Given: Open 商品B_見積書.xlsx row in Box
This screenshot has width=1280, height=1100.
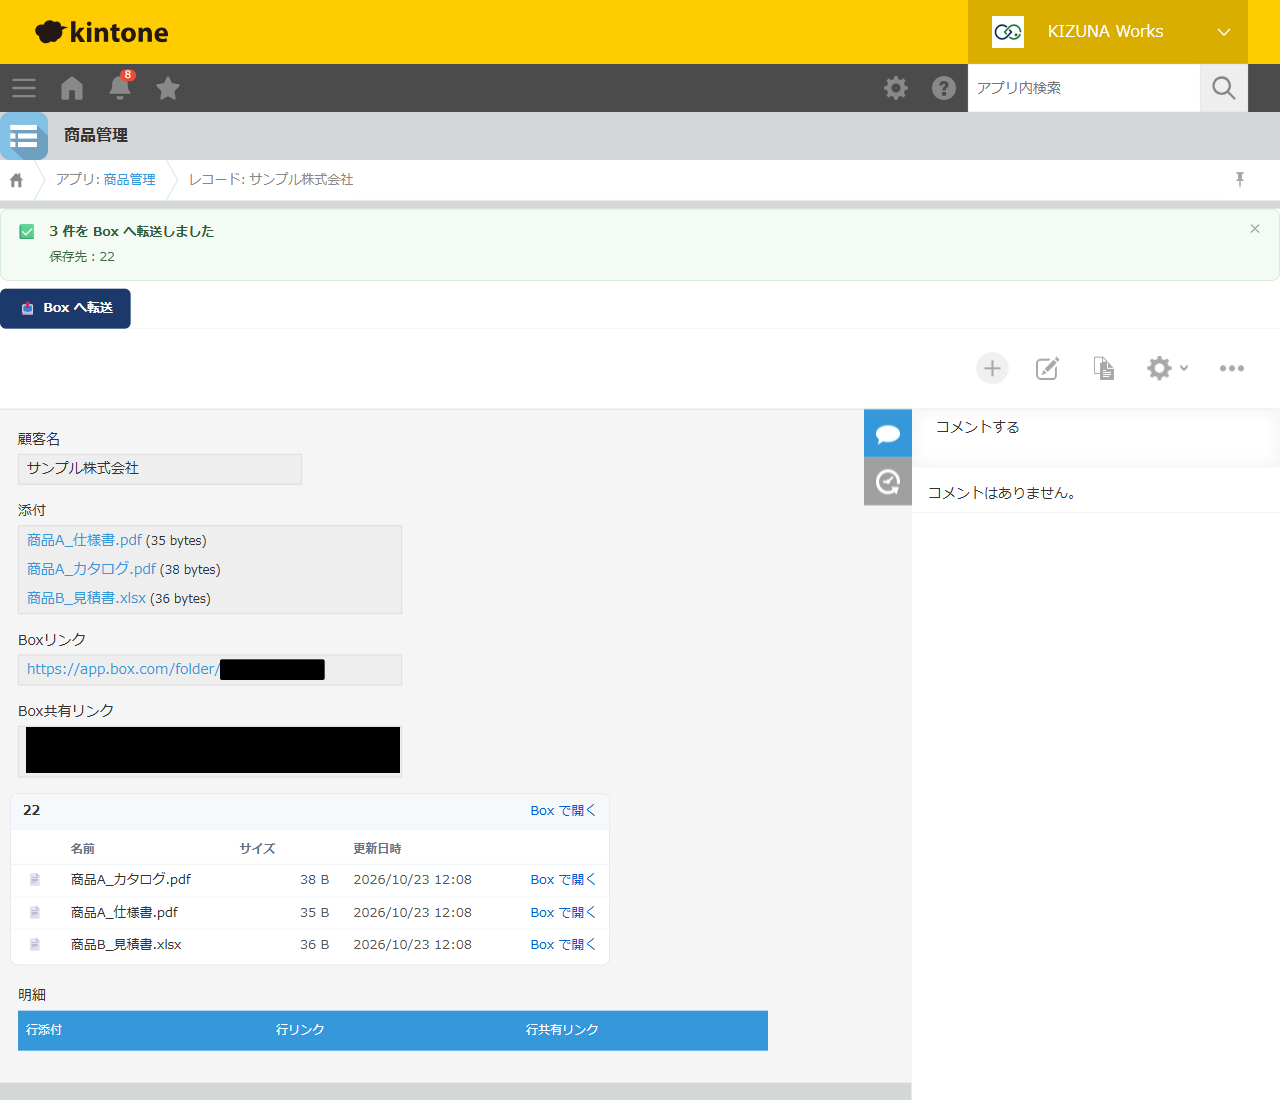Looking at the screenshot, I should click(x=563, y=945).
